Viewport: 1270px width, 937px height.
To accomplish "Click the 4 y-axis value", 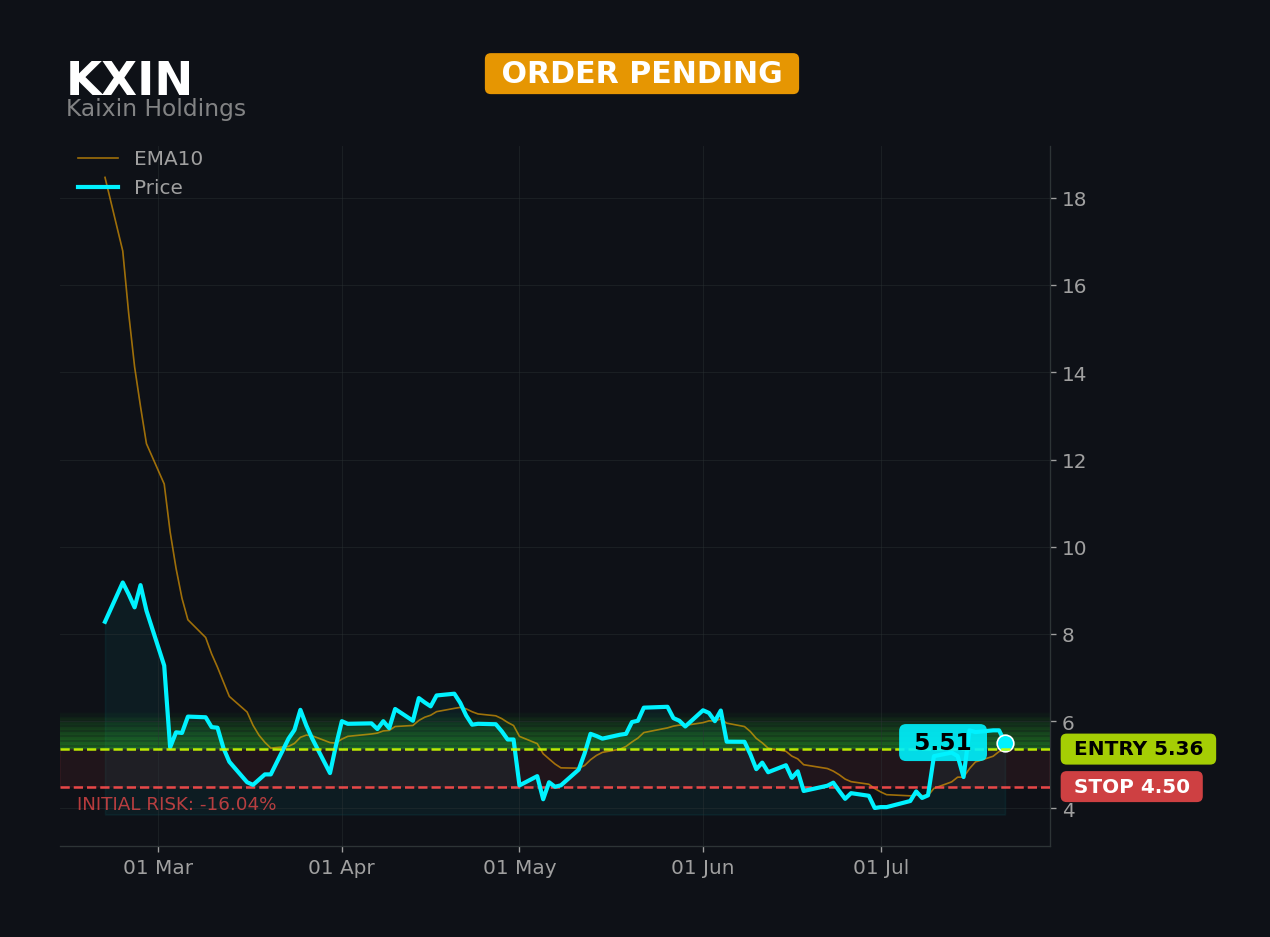I will pos(1068,810).
